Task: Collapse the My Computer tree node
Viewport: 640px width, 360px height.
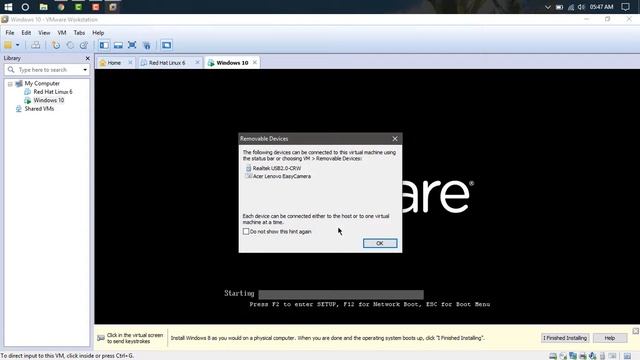Action: [10, 84]
